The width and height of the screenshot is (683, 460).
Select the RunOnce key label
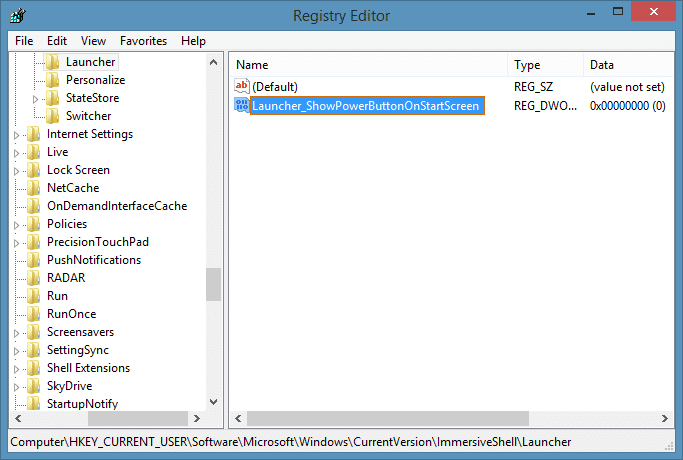pyautogui.click(x=71, y=314)
